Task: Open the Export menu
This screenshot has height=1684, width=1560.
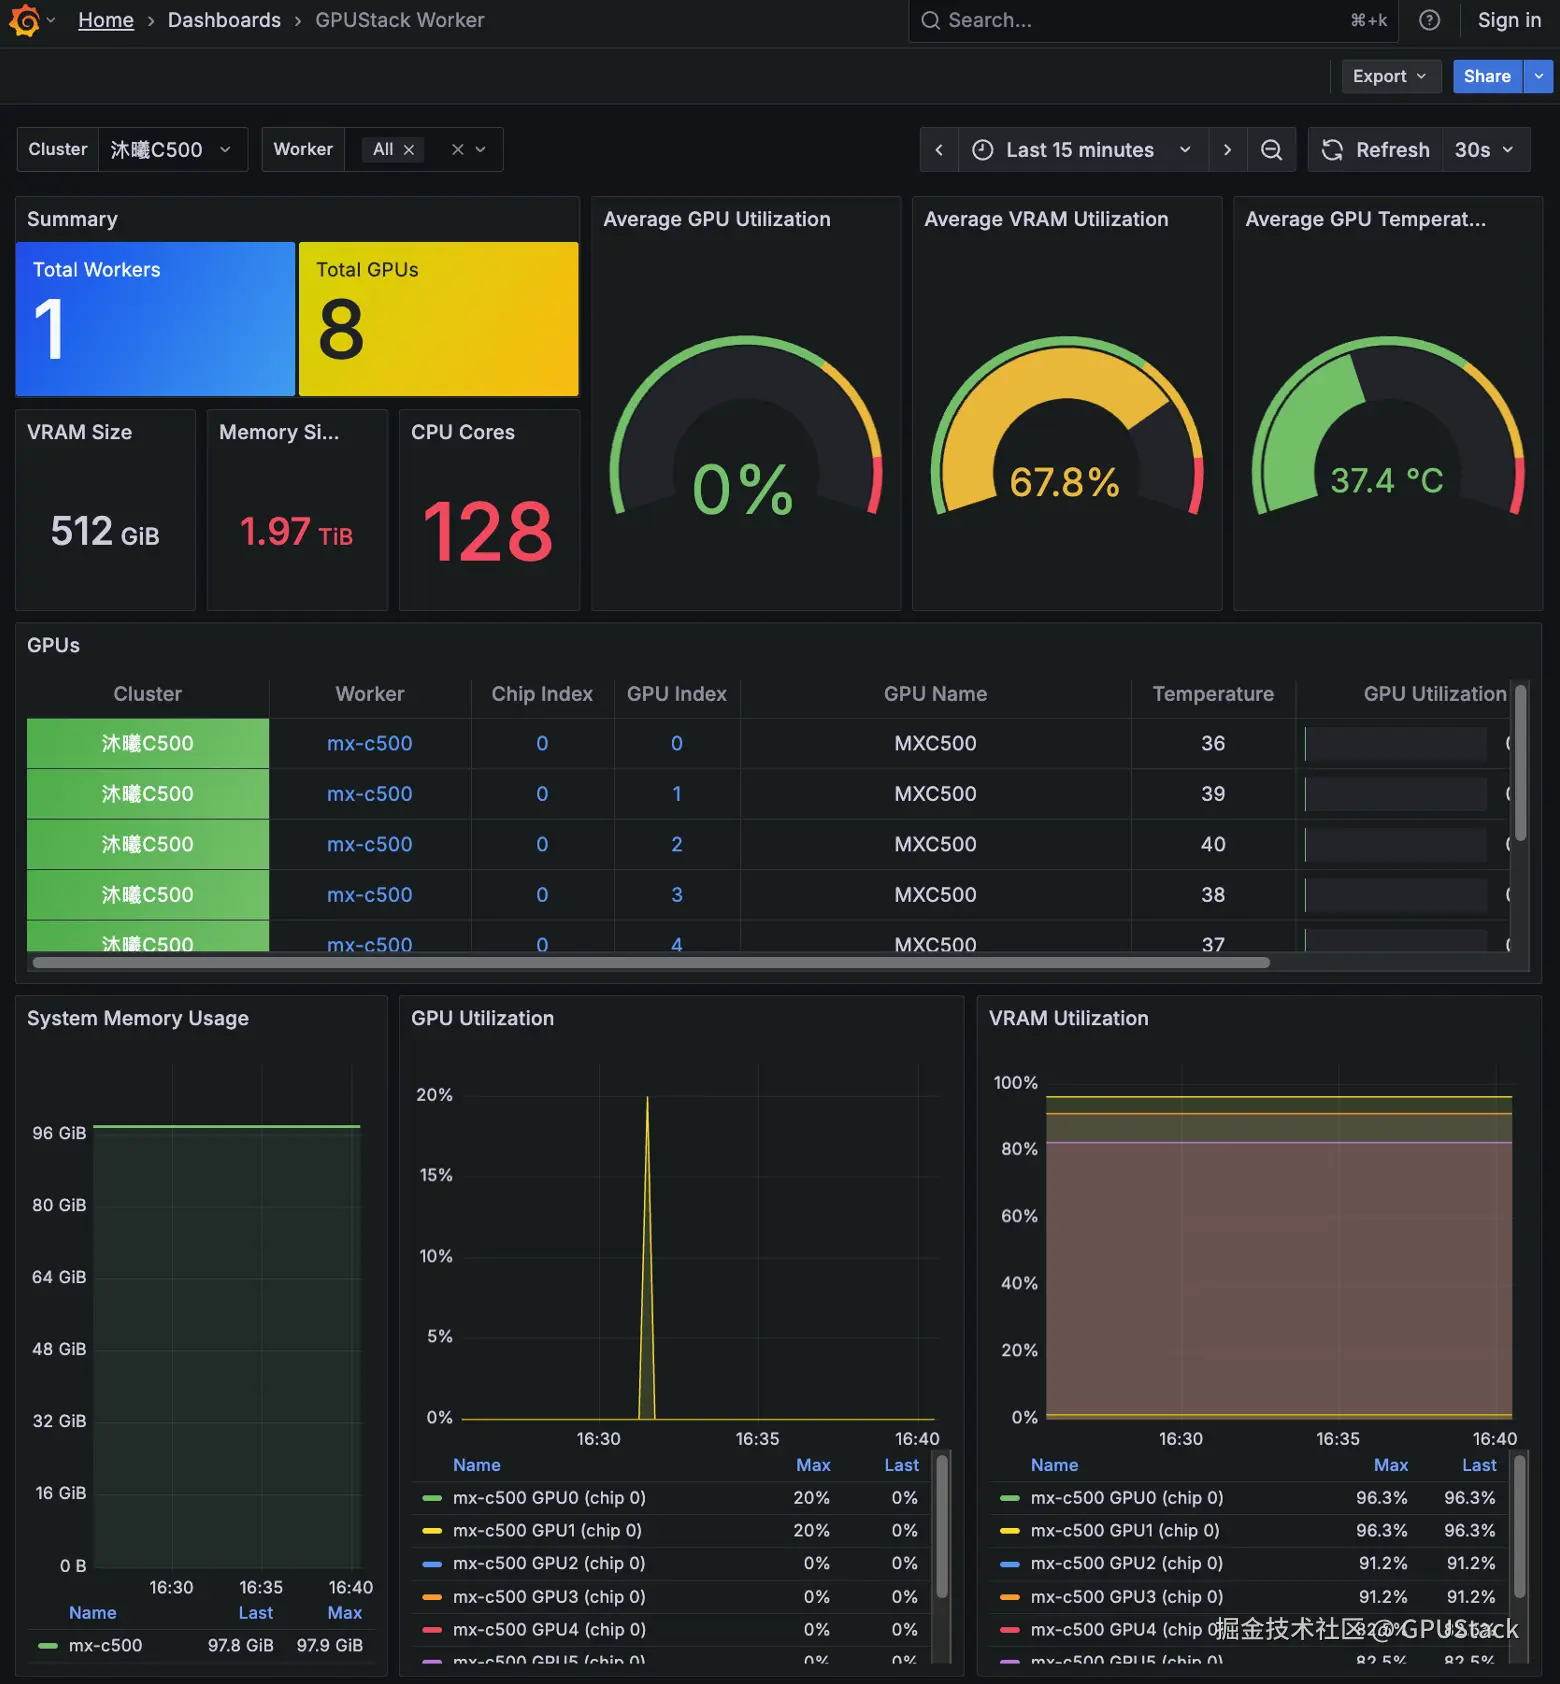Action: (1390, 76)
